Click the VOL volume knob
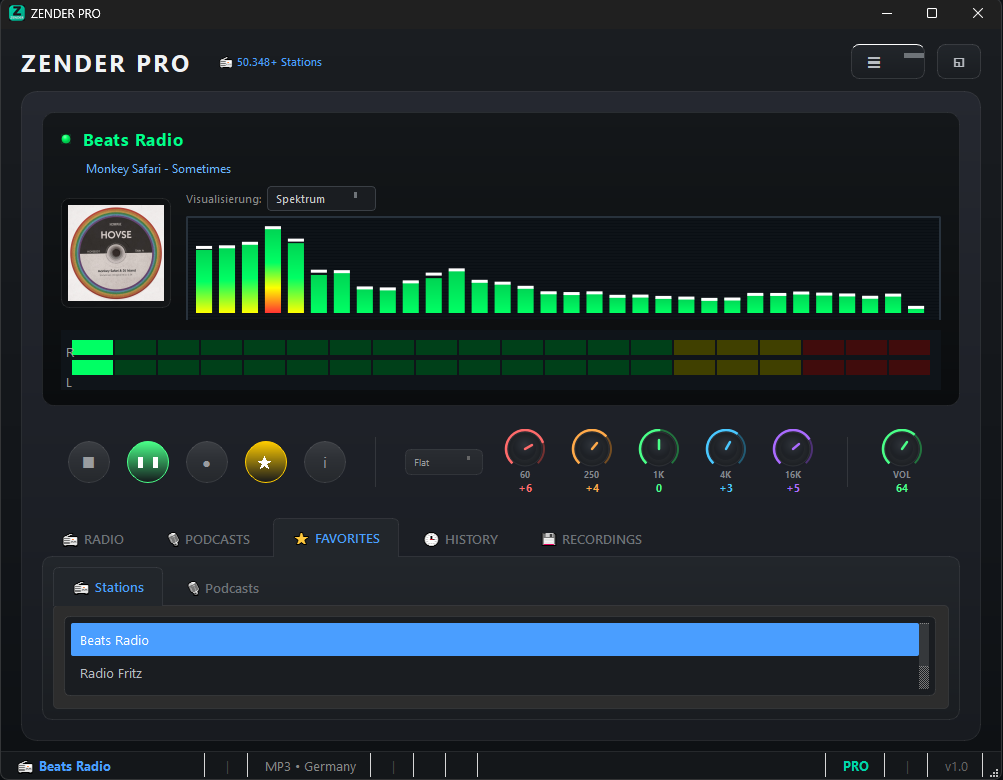This screenshot has height=780, width=1003. [901, 449]
